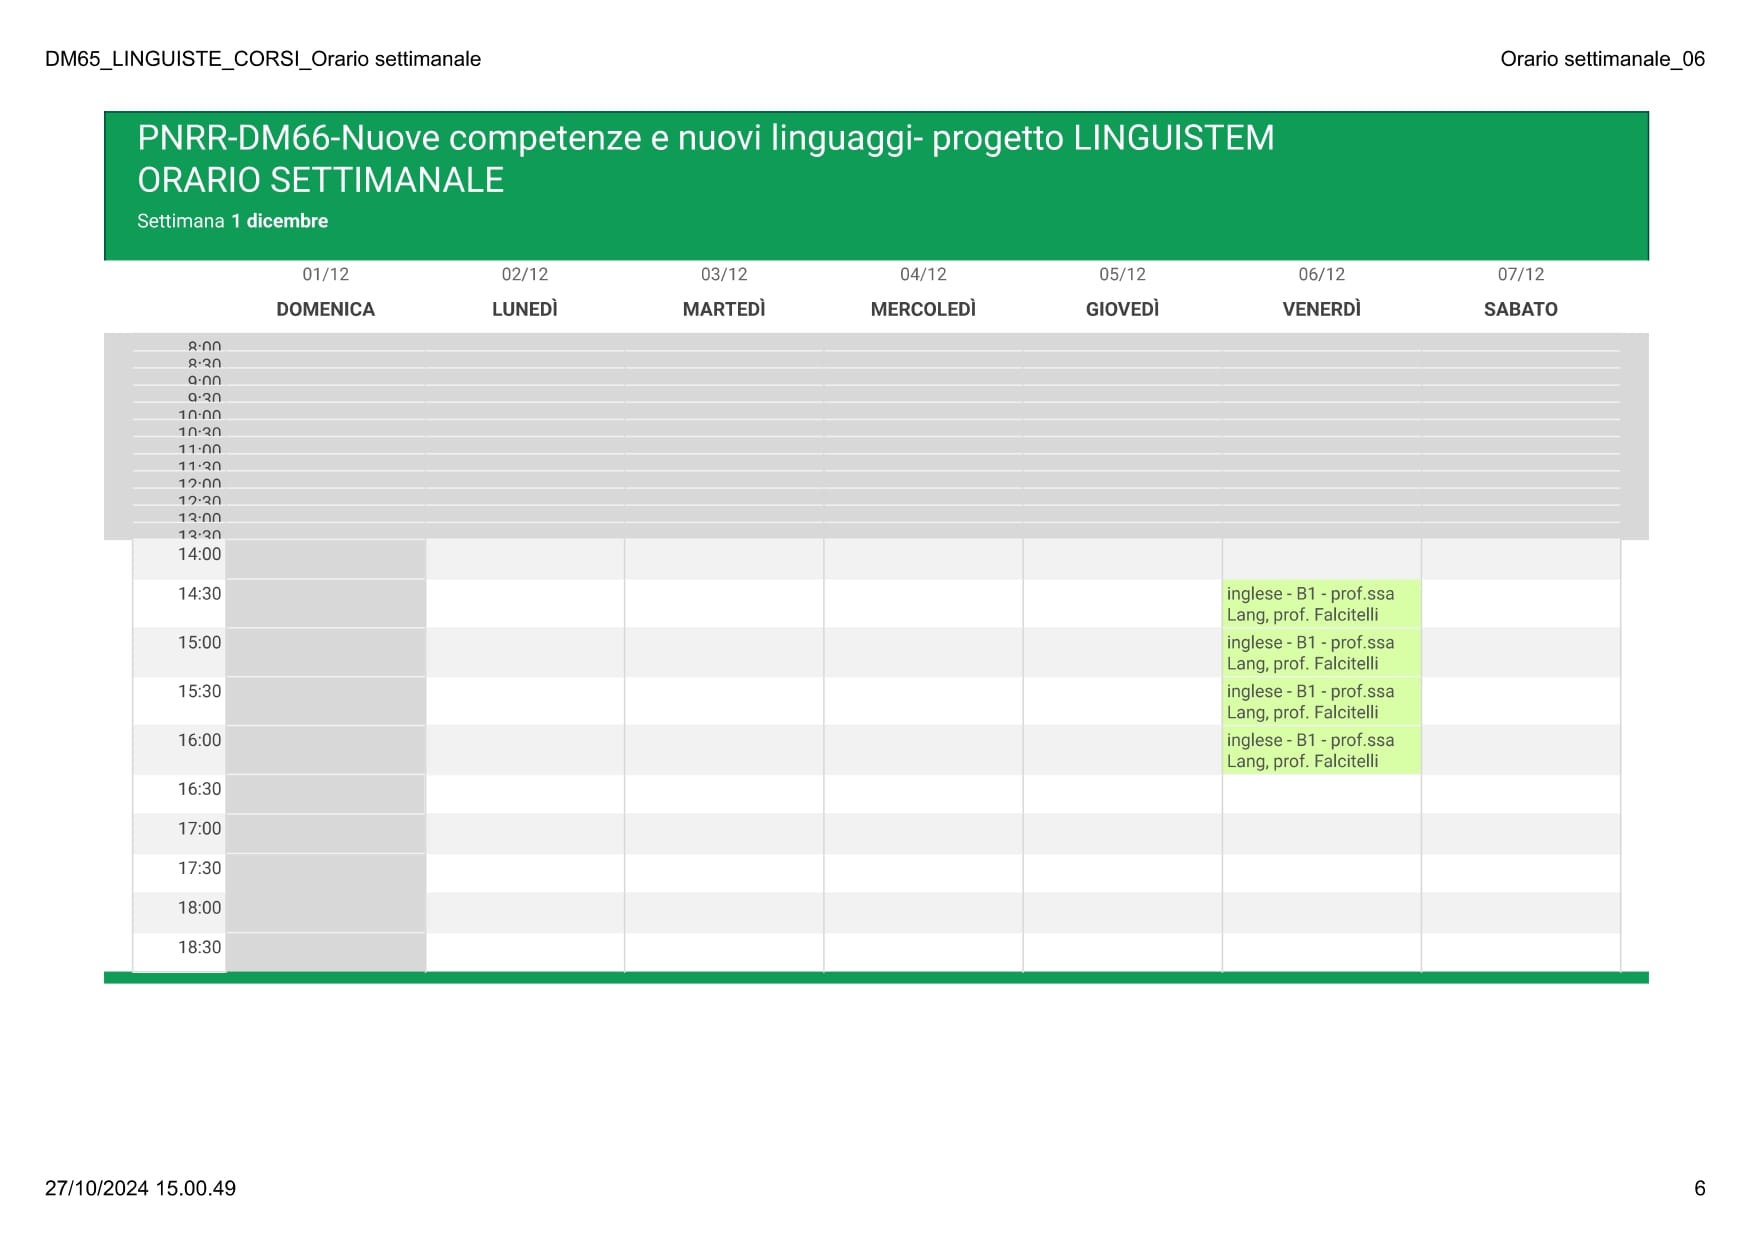Click the Orario settimanale_06 page header

tap(1602, 59)
